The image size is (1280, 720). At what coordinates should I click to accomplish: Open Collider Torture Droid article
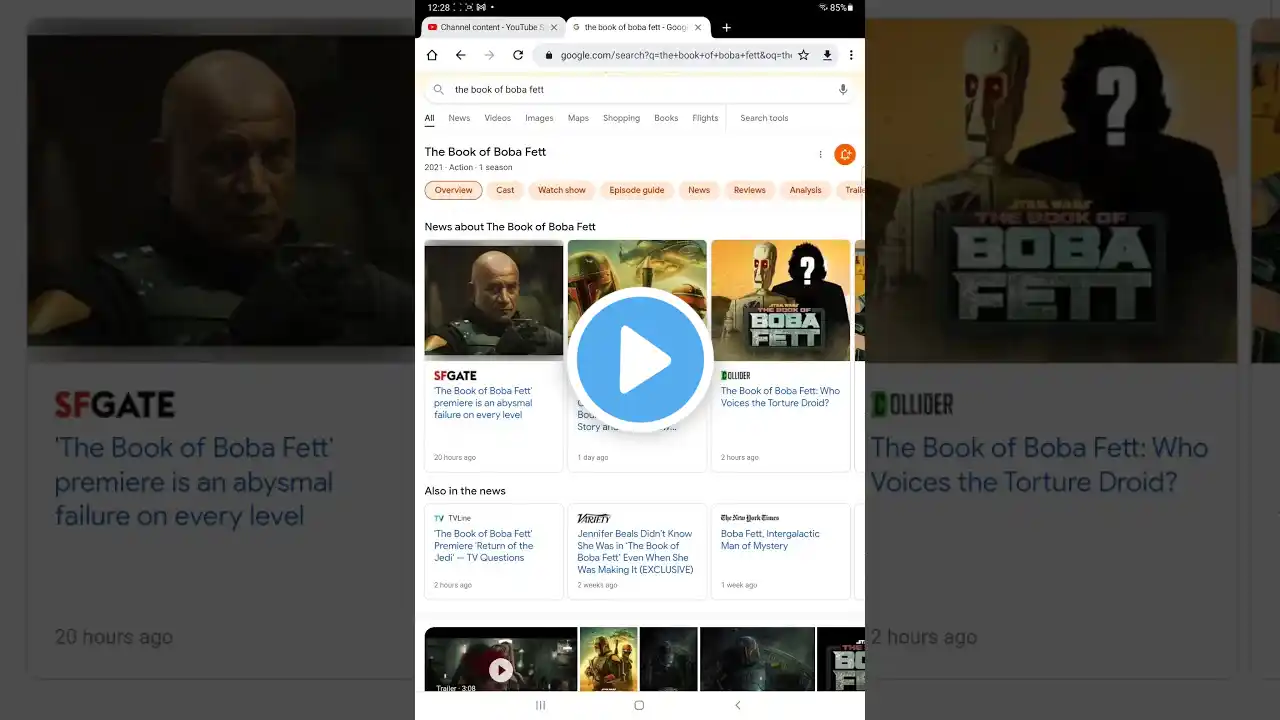(780, 397)
